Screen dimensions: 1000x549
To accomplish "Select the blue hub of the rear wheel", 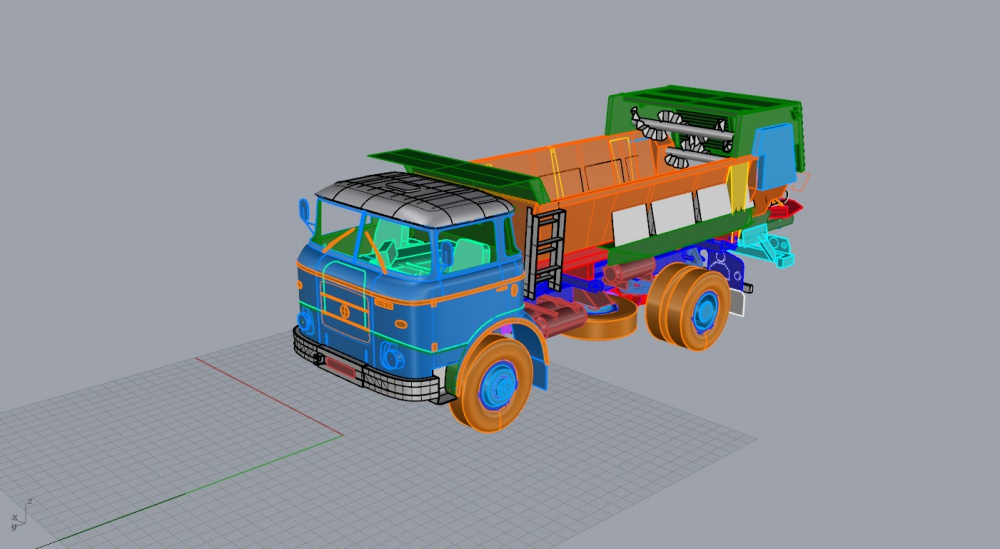I will click(x=706, y=311).
